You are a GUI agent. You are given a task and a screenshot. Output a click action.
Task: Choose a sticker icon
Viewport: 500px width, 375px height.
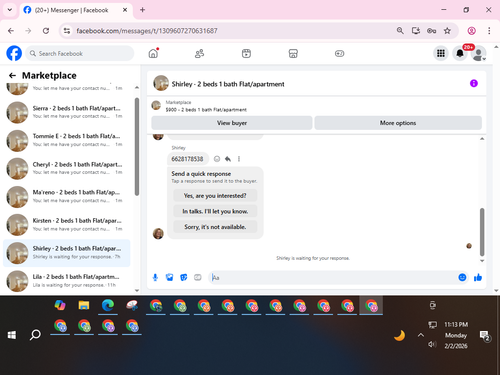click(x=184, y=277)
